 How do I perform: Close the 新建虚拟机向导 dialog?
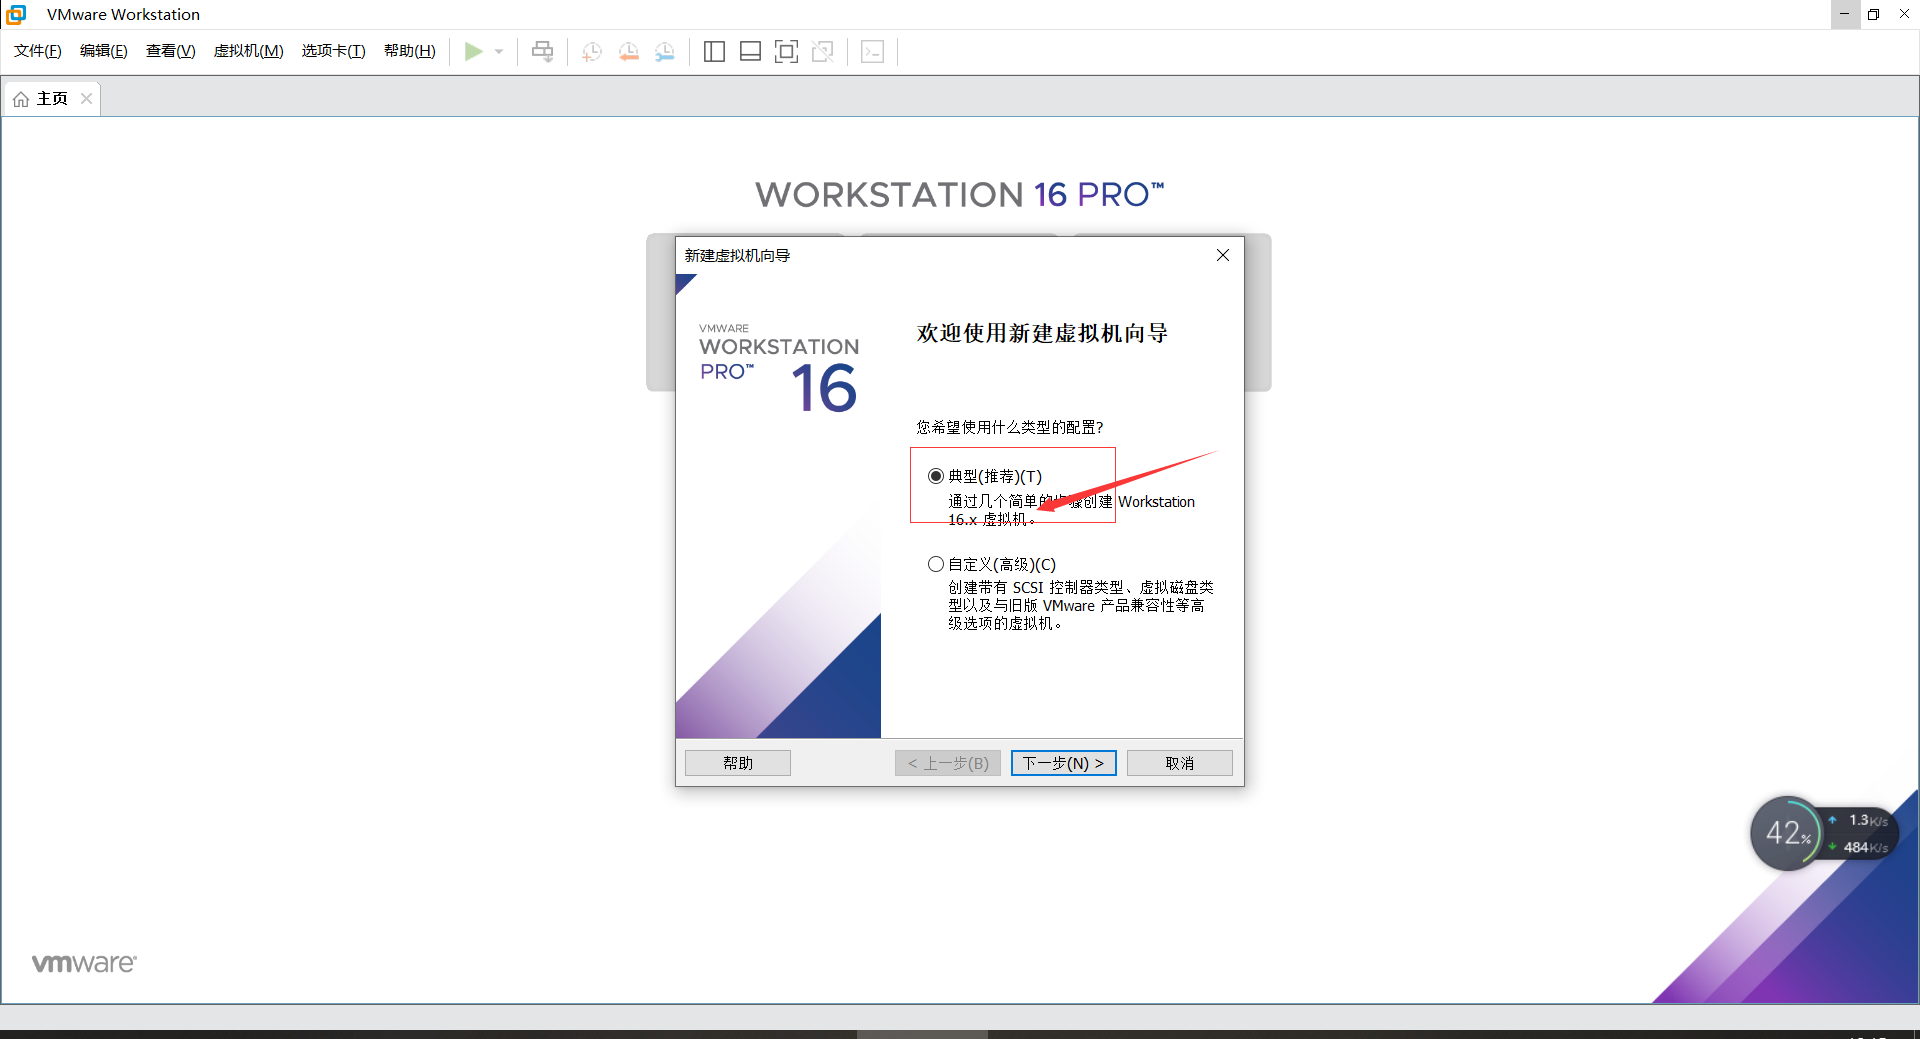(x=1222, y=255)
